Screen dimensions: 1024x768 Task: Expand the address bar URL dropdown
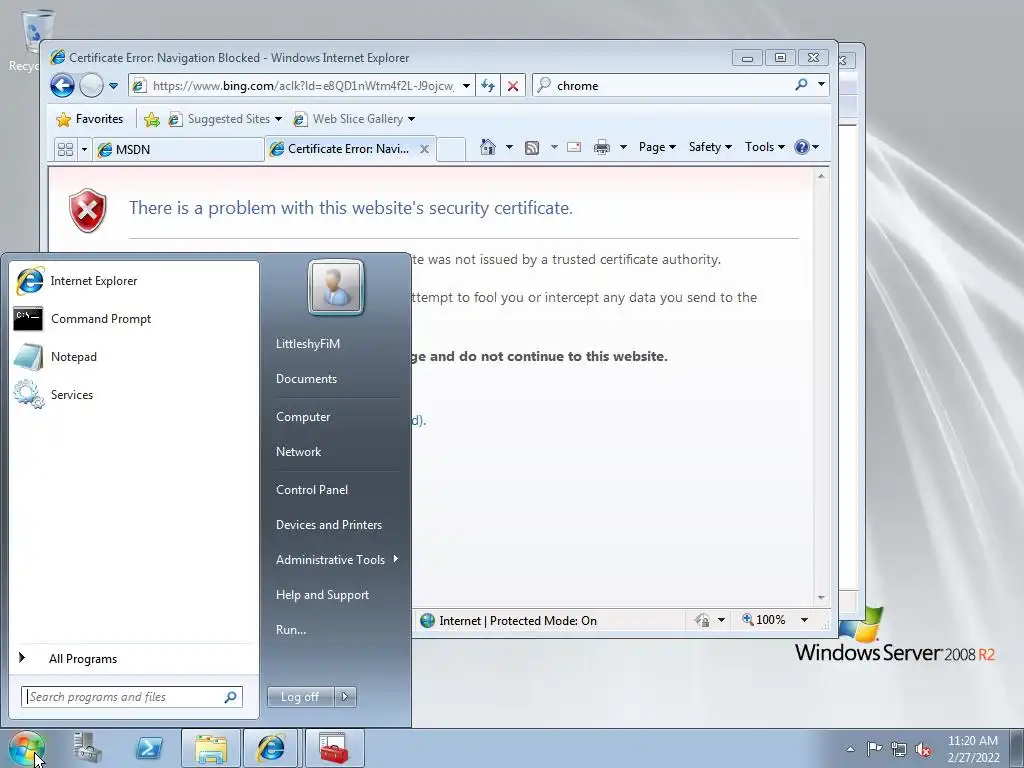tap(466, 86)
